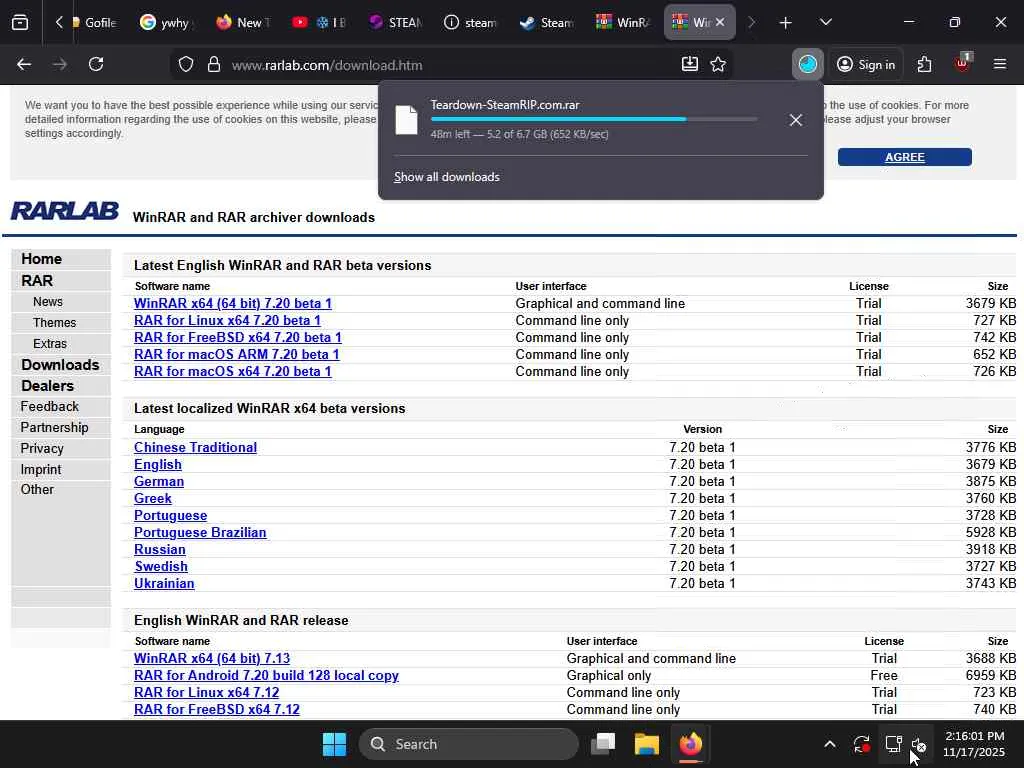The image size is (1024, 768).
Task: Click the AGREE cookies button
Action: pos(904,157)
